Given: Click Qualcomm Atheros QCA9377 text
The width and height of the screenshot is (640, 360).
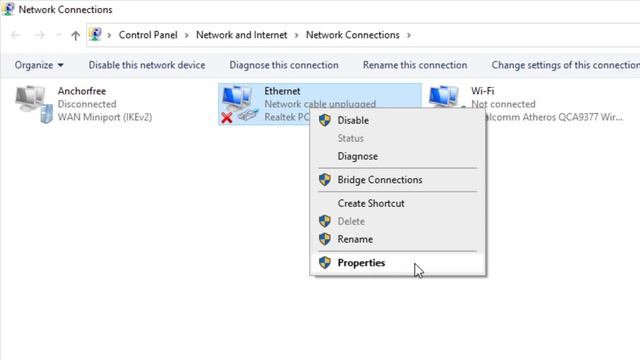Looking at the screenshot, I should coord(554,117).
